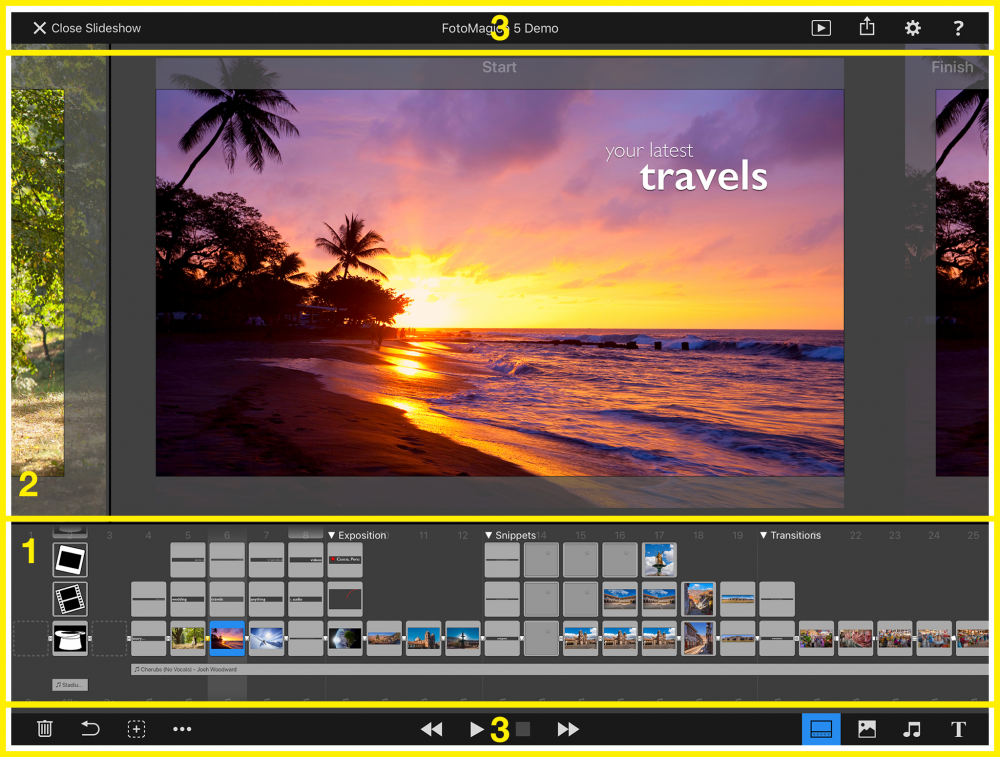This screenshot has width=1000, height=757.
Task: Toggle the blue highlighted timeline view button
Action: (821, 729)
